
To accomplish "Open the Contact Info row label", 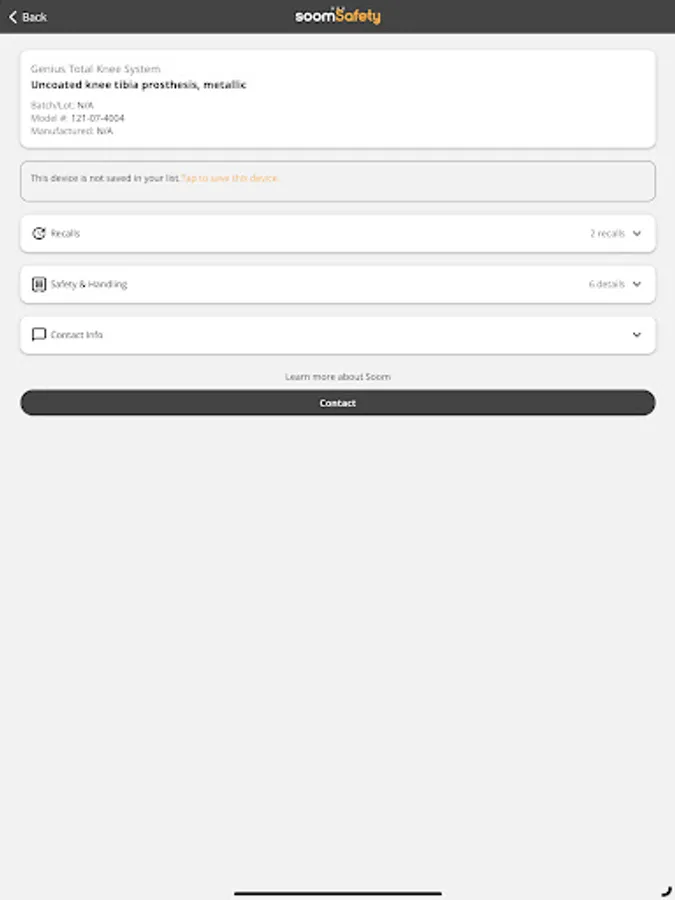I will click(76, 335).
